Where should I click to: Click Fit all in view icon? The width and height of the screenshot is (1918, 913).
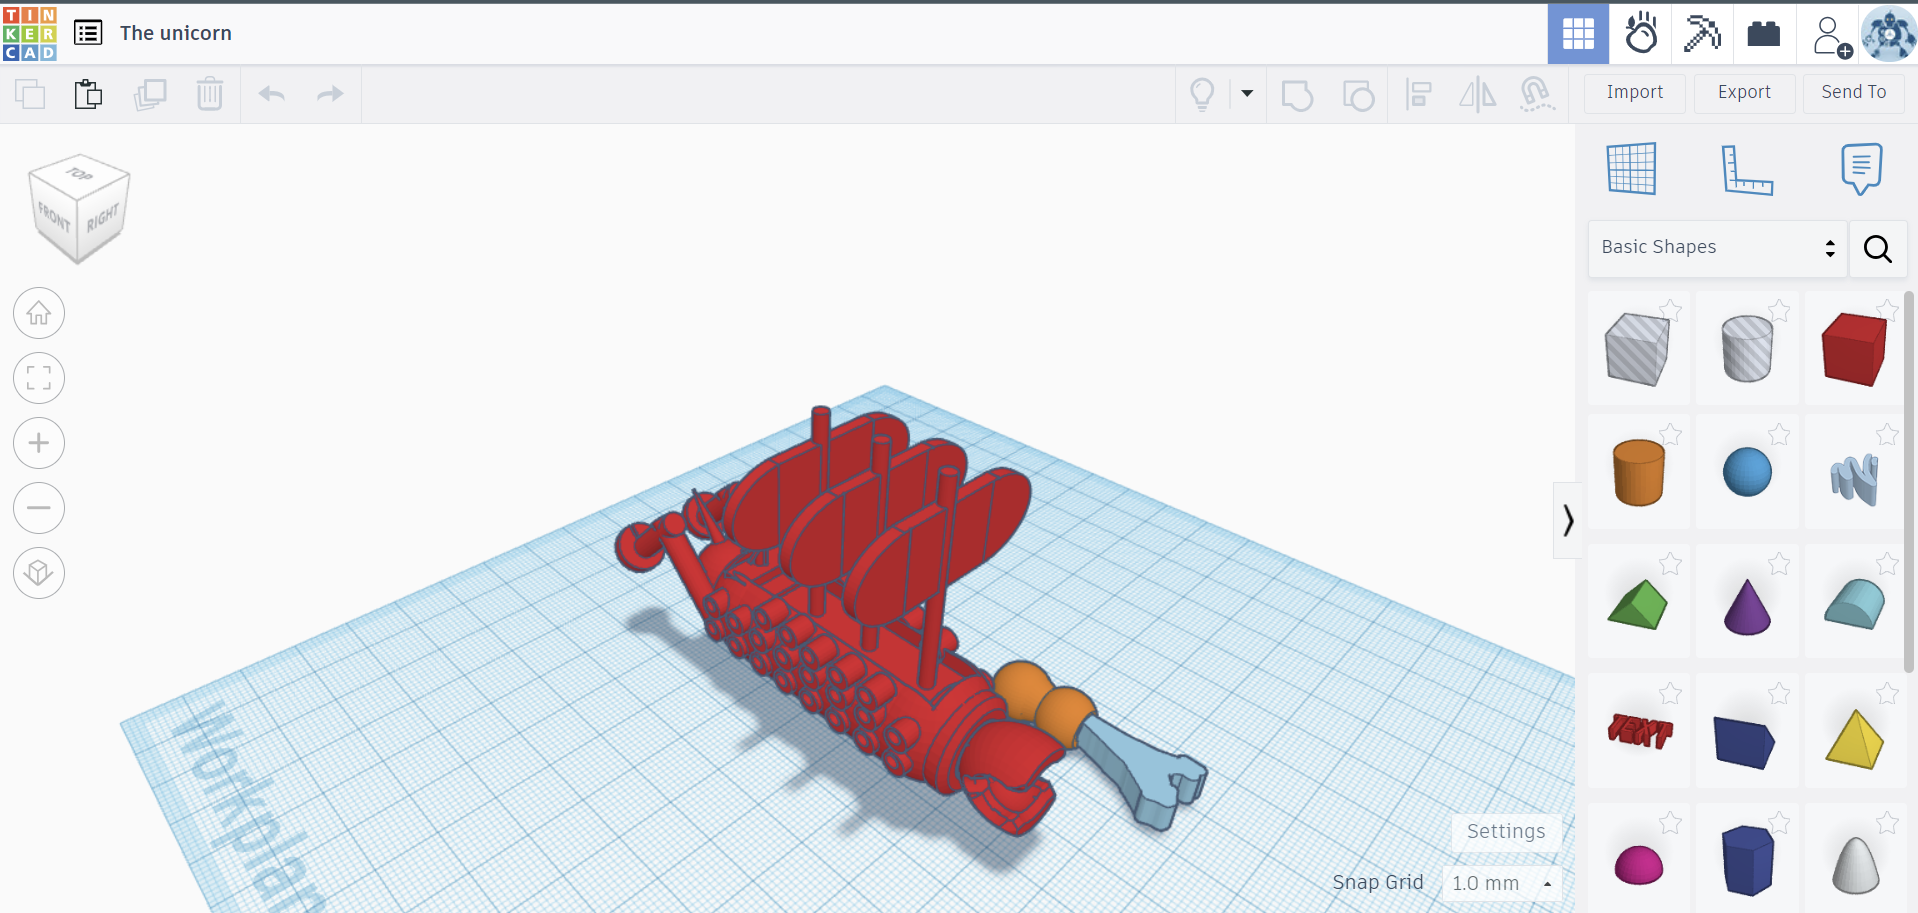coord(39,378)
